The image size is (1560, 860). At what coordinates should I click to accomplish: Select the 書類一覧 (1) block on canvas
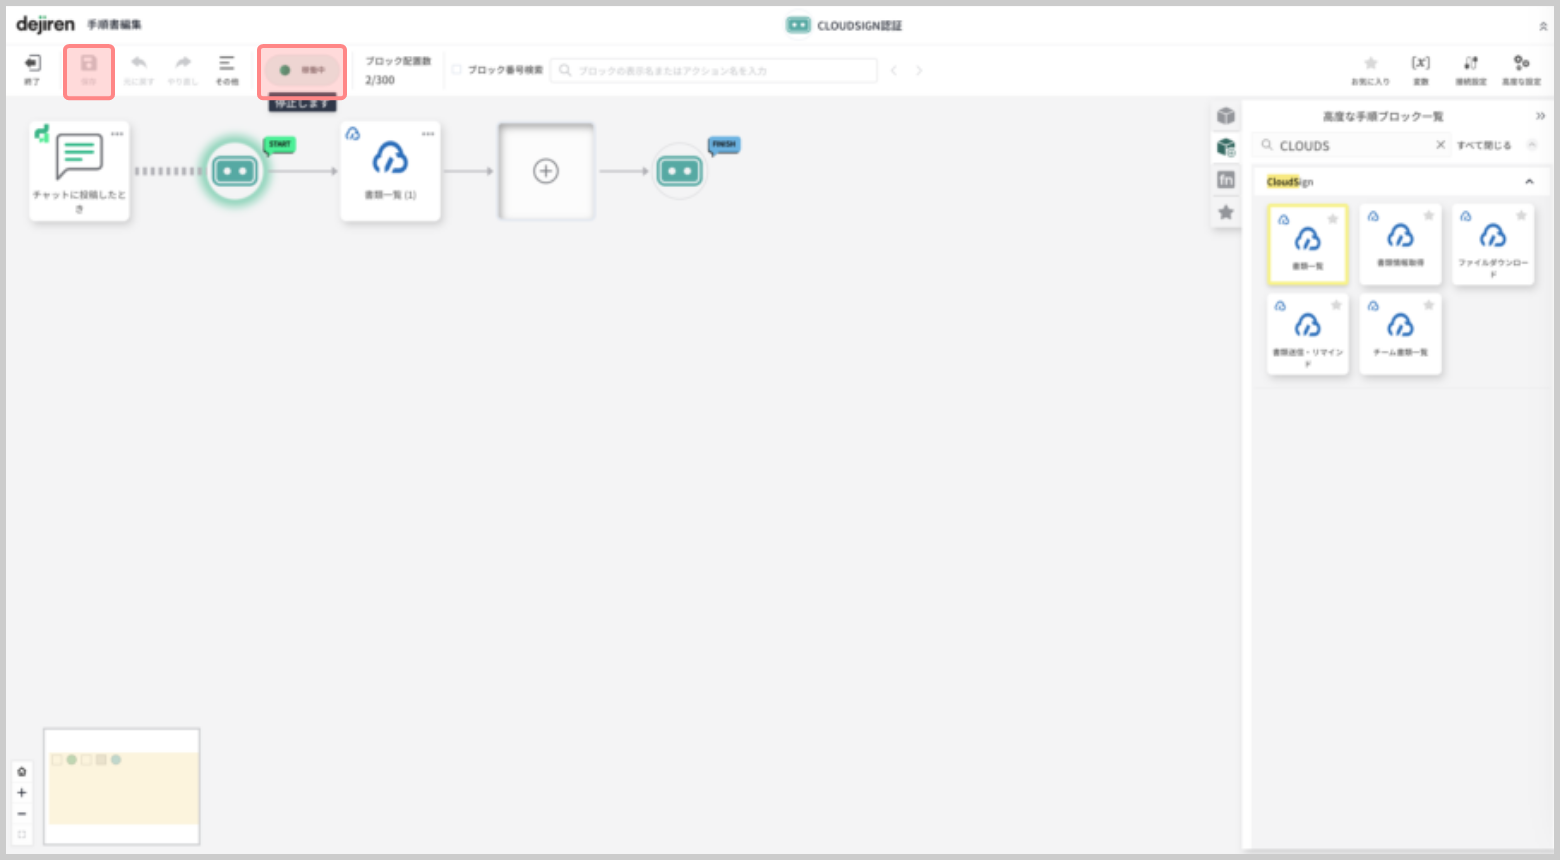390,171
